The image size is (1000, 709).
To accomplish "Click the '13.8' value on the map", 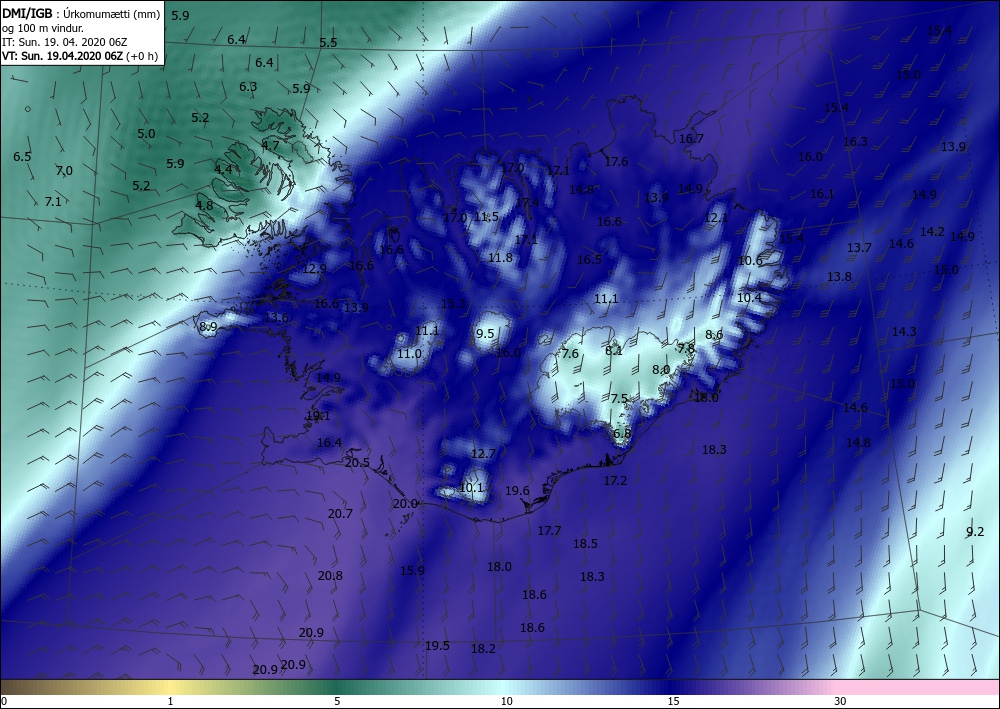I will pos(839,277).
